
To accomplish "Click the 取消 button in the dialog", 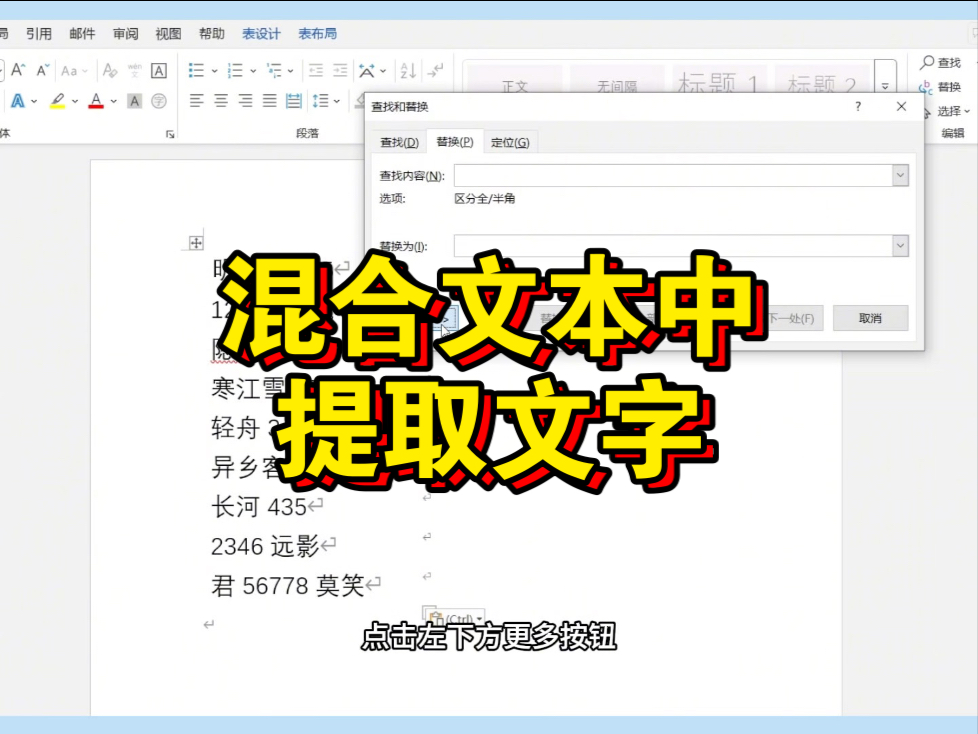I will click(x=869, y=318).
